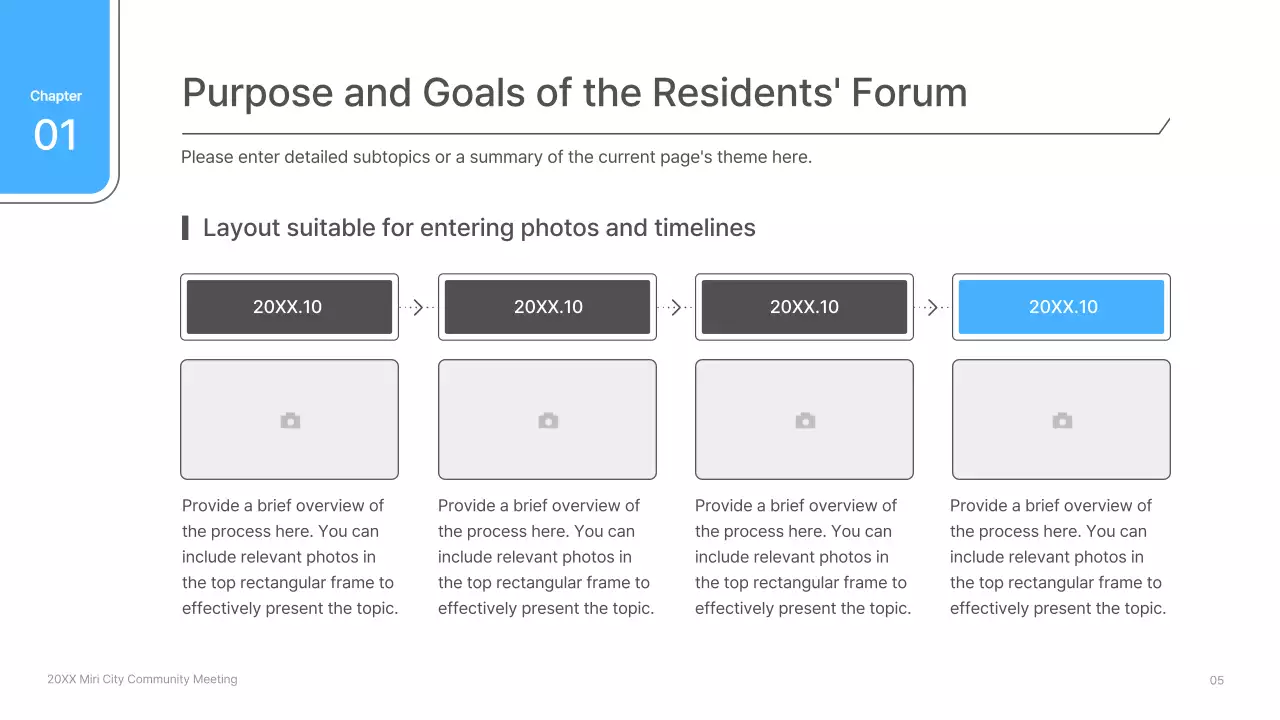This screenshot has width=1280, height=720.
Task: Click the 'Layout suitable for entering photos and timelines' heading
Action: (479, 228)
